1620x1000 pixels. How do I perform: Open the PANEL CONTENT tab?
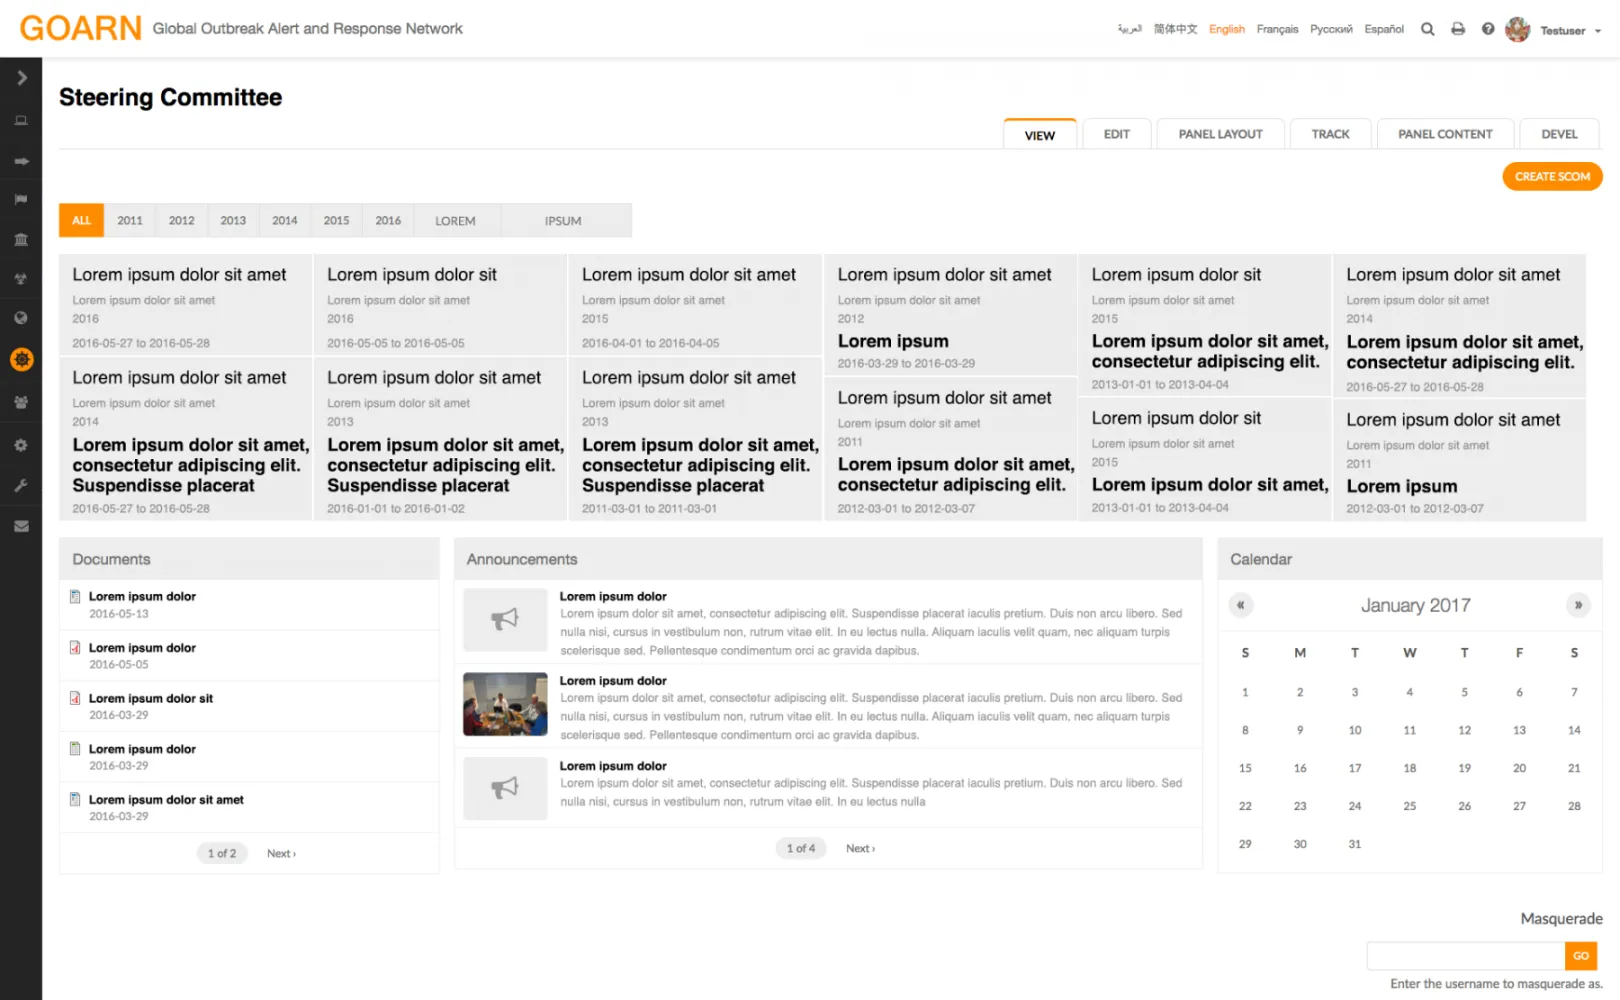[x=1445, y=134]
